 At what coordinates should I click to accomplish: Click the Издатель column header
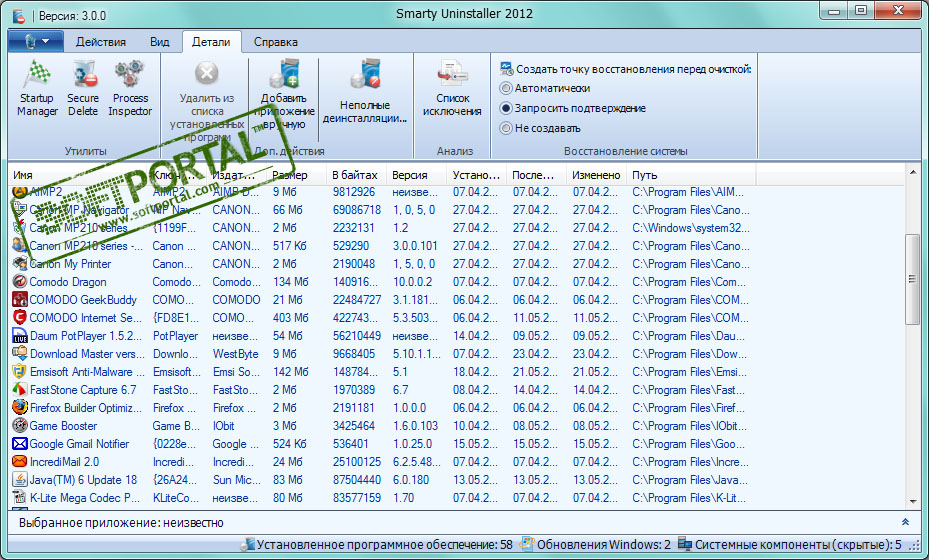pyautogui.click(x=238, y=175)
